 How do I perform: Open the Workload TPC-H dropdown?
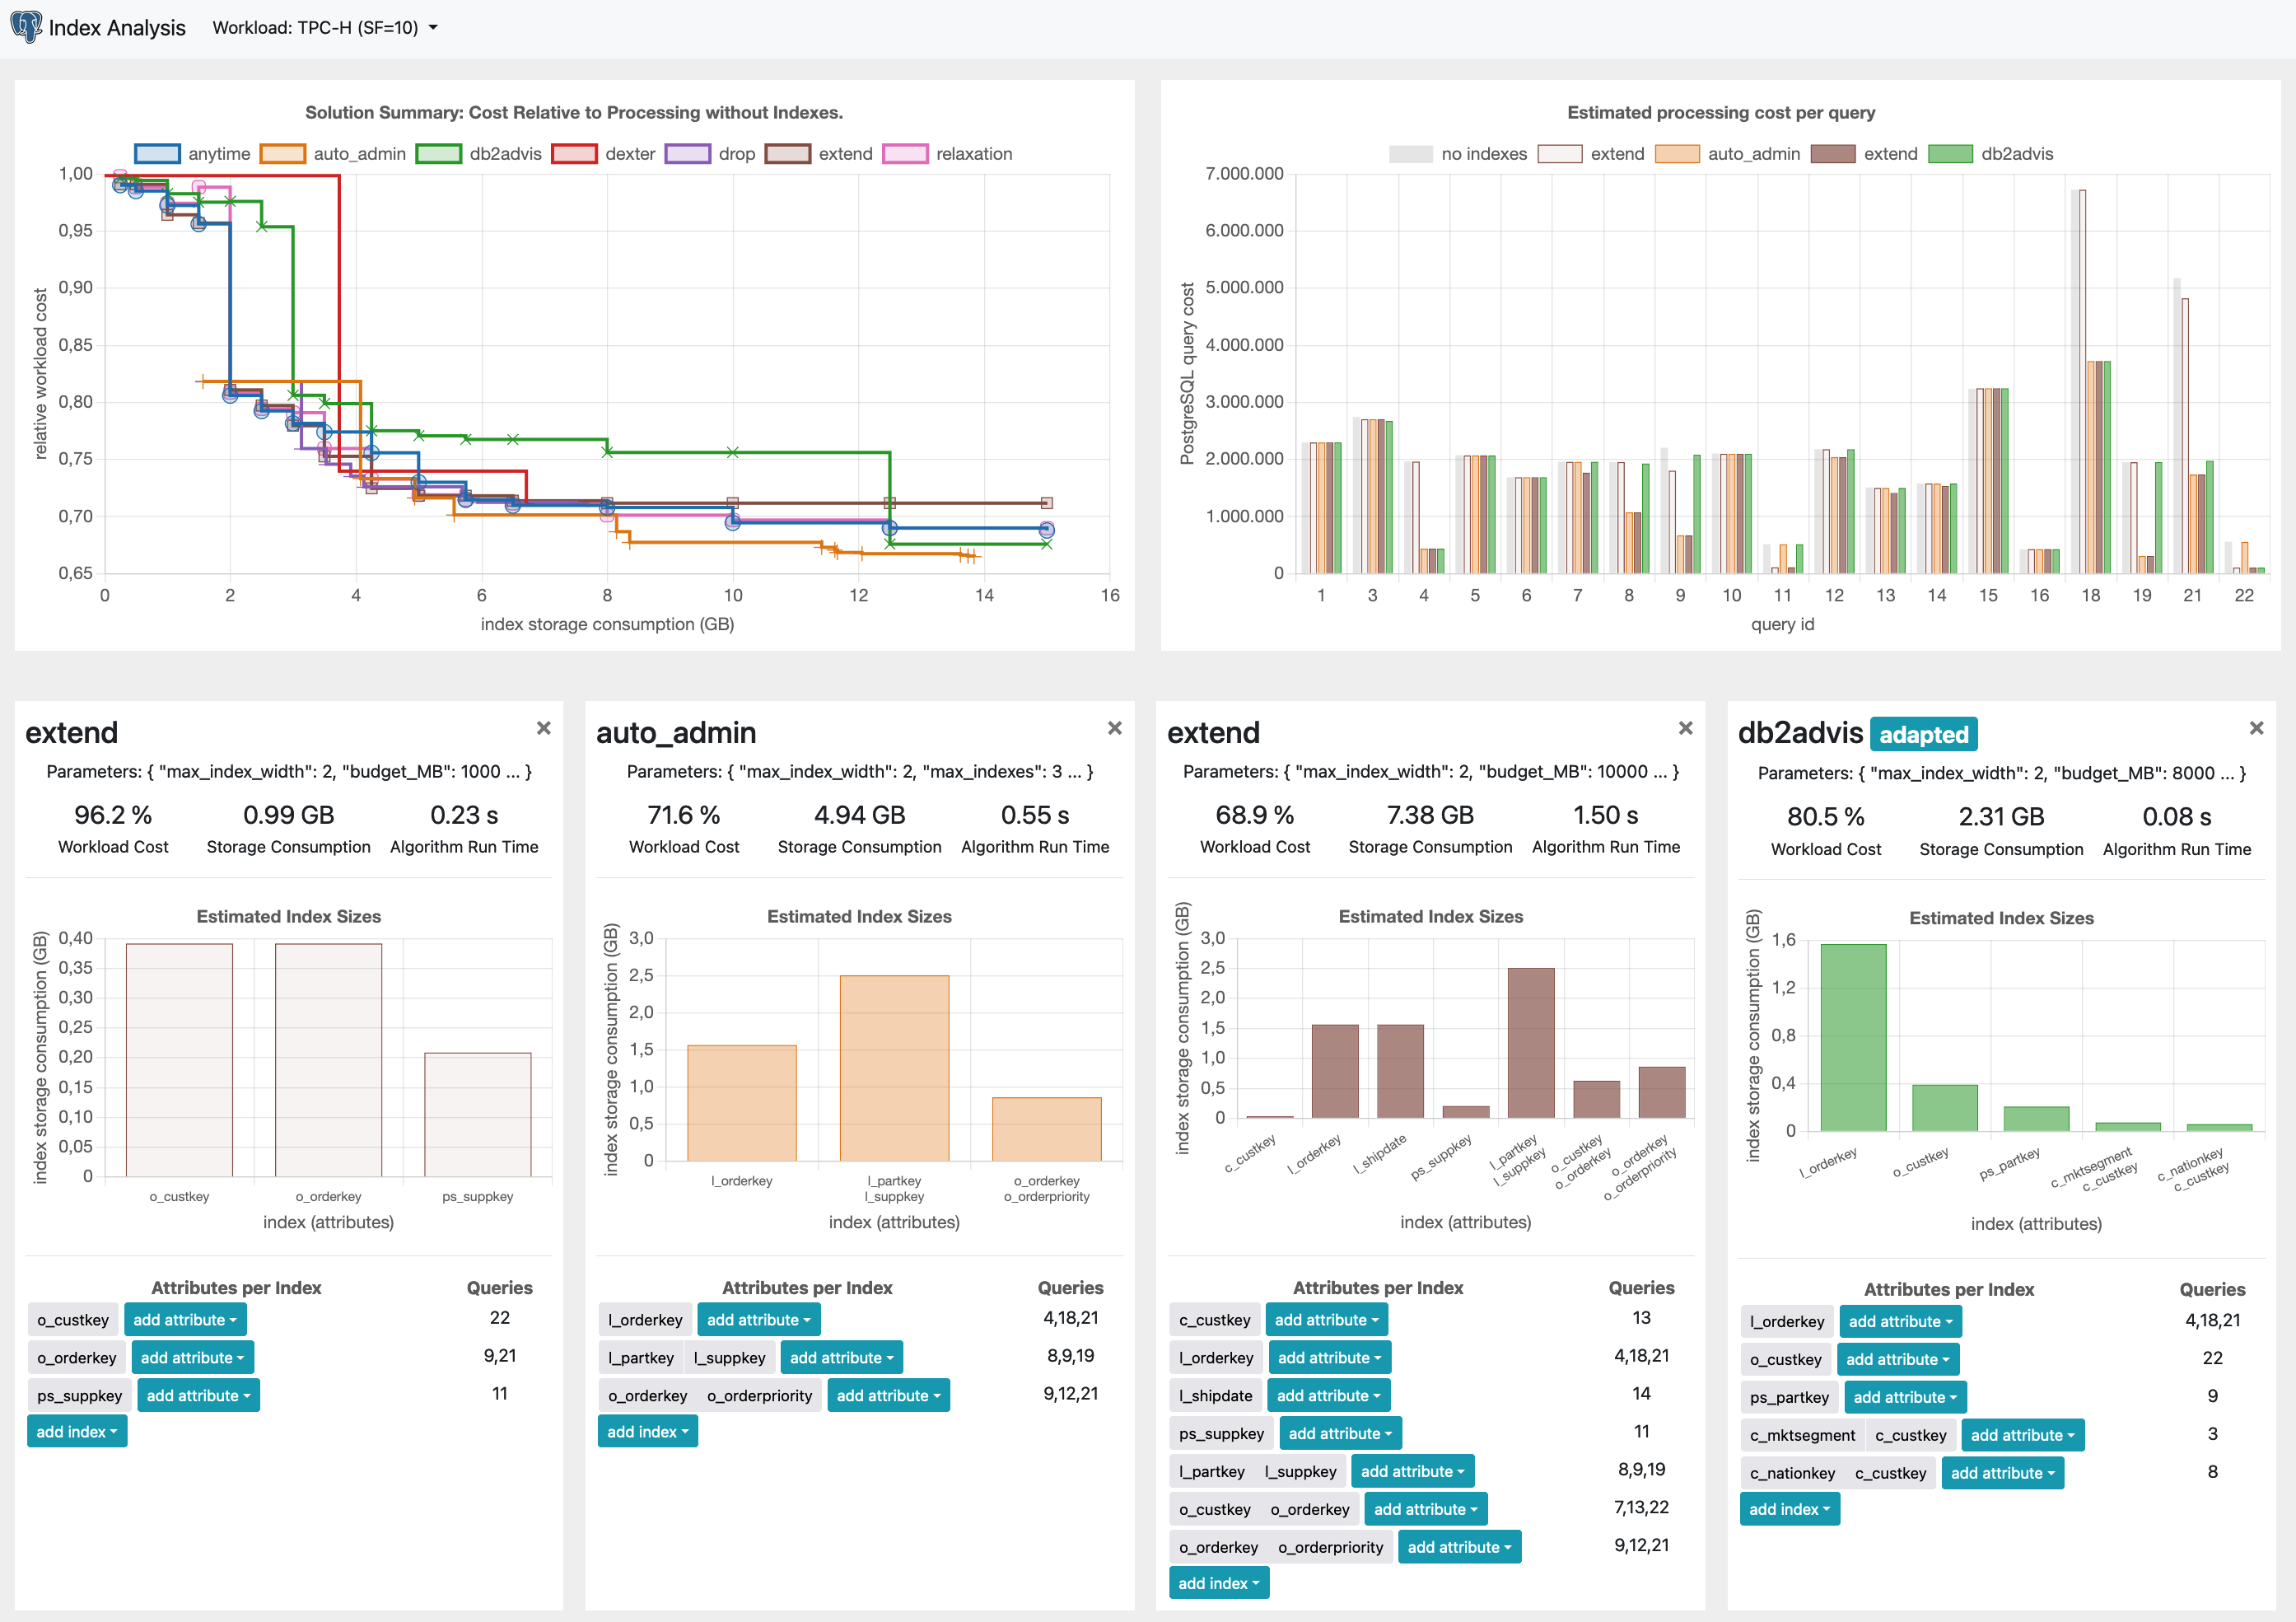[x=325, y=28]
